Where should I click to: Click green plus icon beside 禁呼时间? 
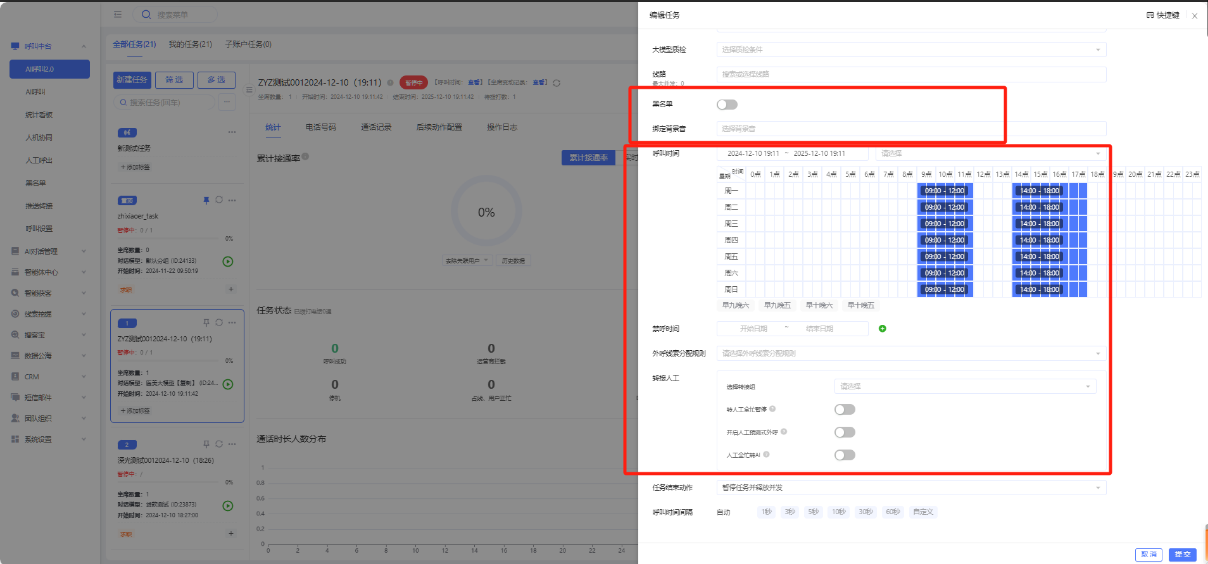(x=883, y=328)
